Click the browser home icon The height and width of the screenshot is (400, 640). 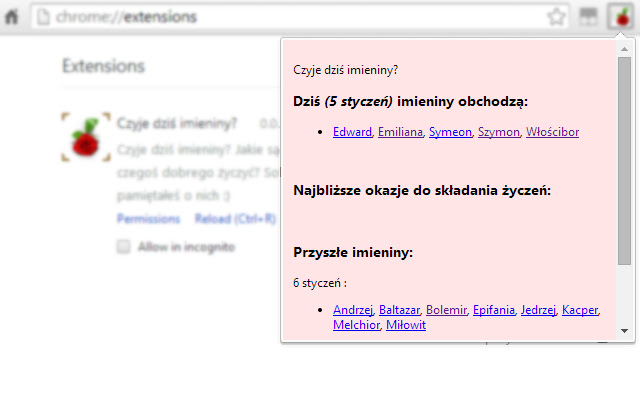(12, 17)
